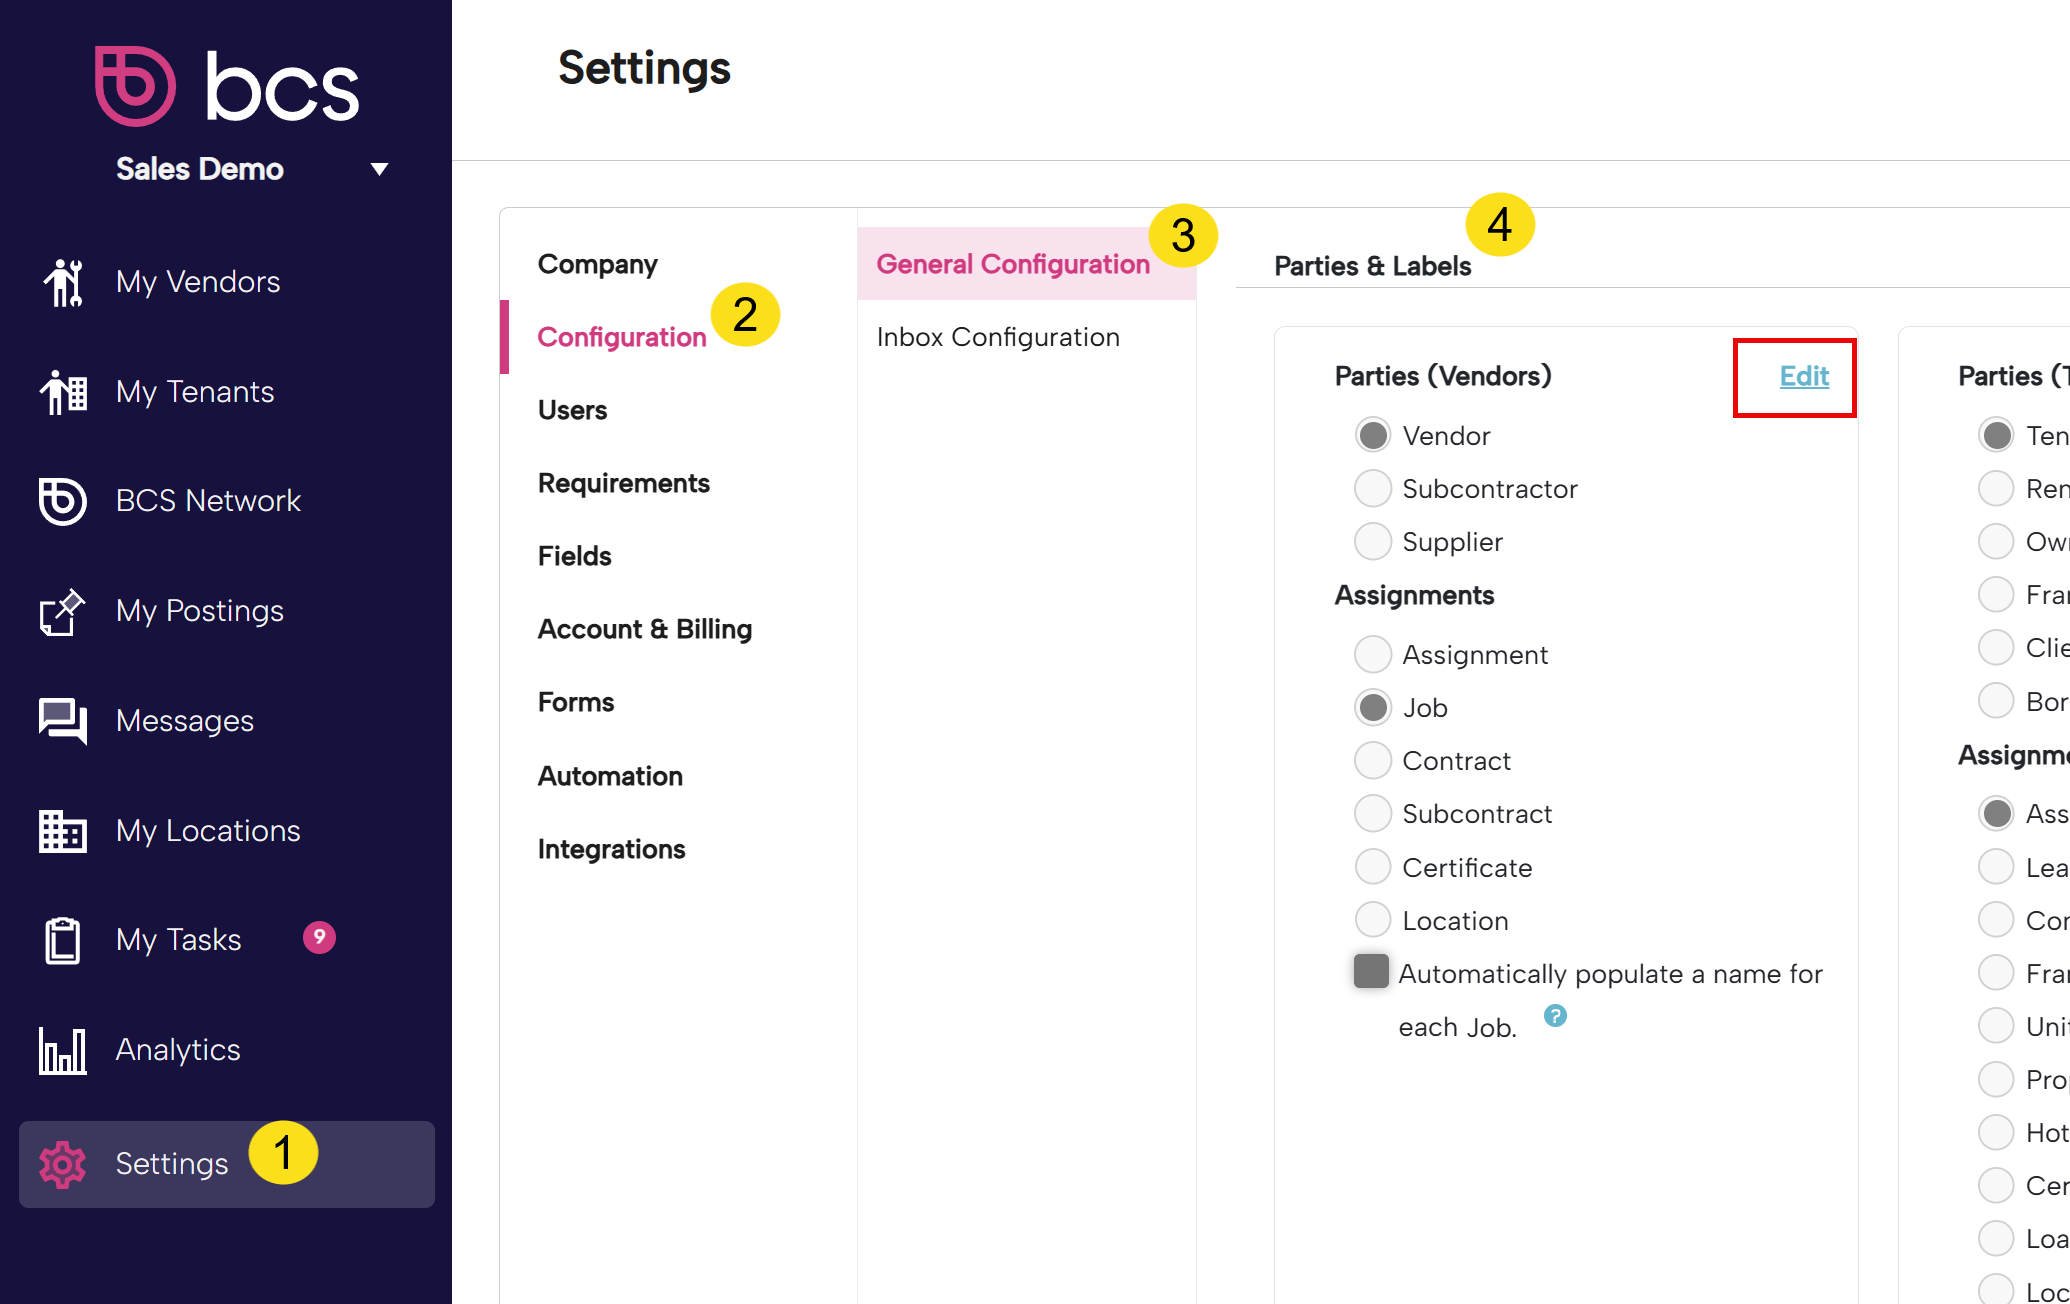The image size is (2070, 1304).
Task: Click the Settings gear icon in sidebar
Action: [63, 1164]
